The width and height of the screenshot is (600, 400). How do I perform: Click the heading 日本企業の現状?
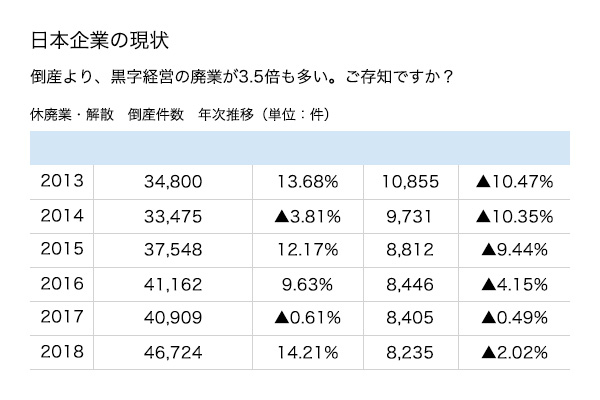pos(99,40)
